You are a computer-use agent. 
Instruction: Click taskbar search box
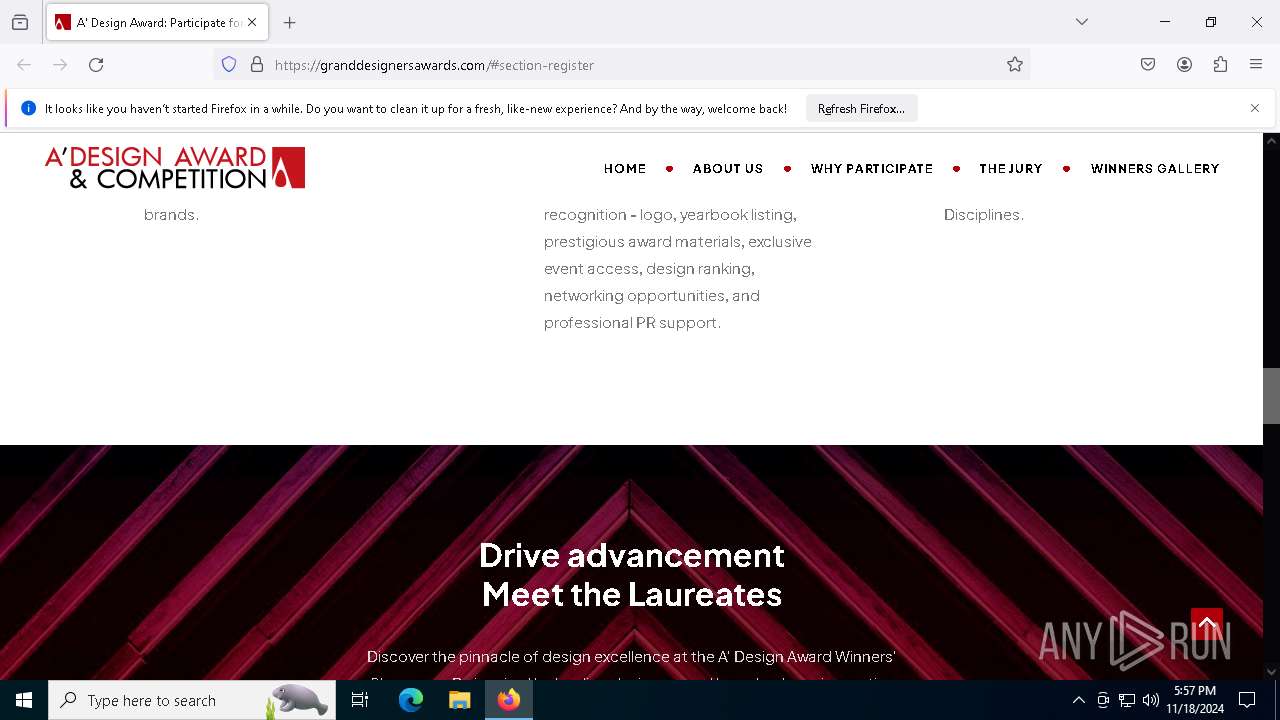click(192, 700)
